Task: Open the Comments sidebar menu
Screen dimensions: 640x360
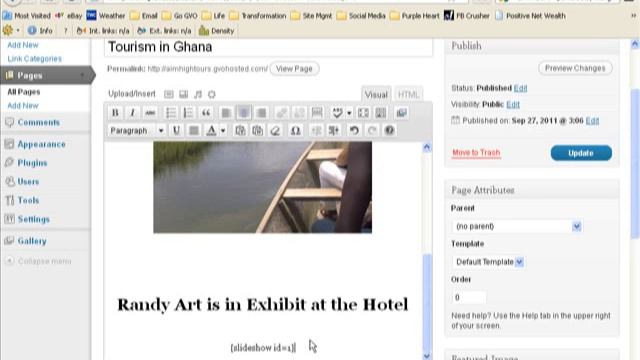Action: pyautogui.click(x=39, y=122)
